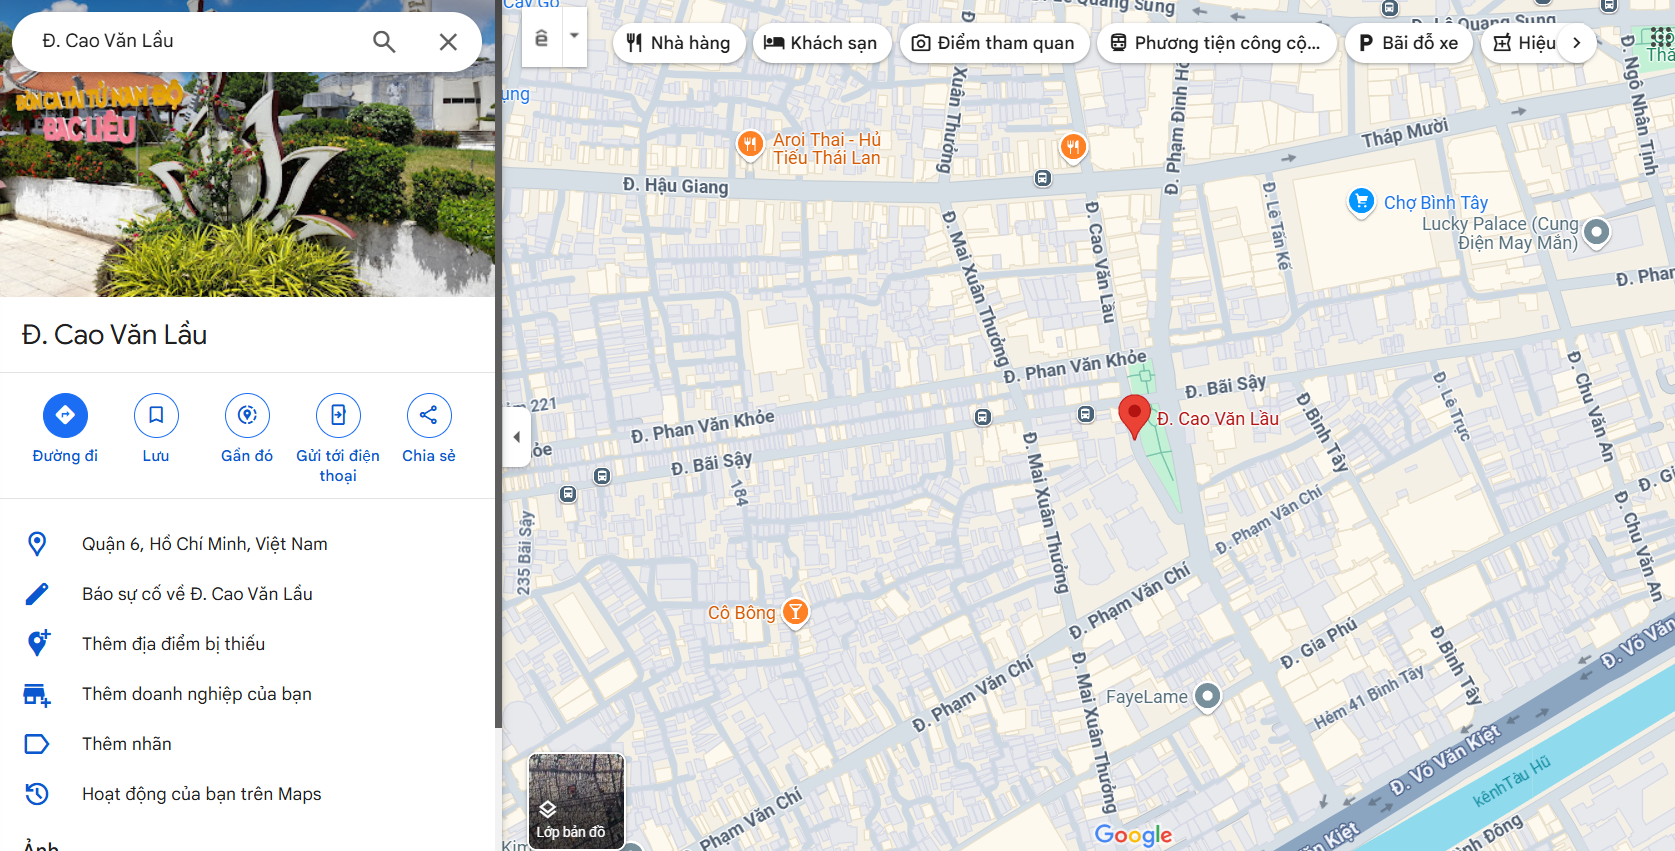The image size is (1675, 851).
Task: Select the Nhà hàng filter chip
Action: point(679,43)
